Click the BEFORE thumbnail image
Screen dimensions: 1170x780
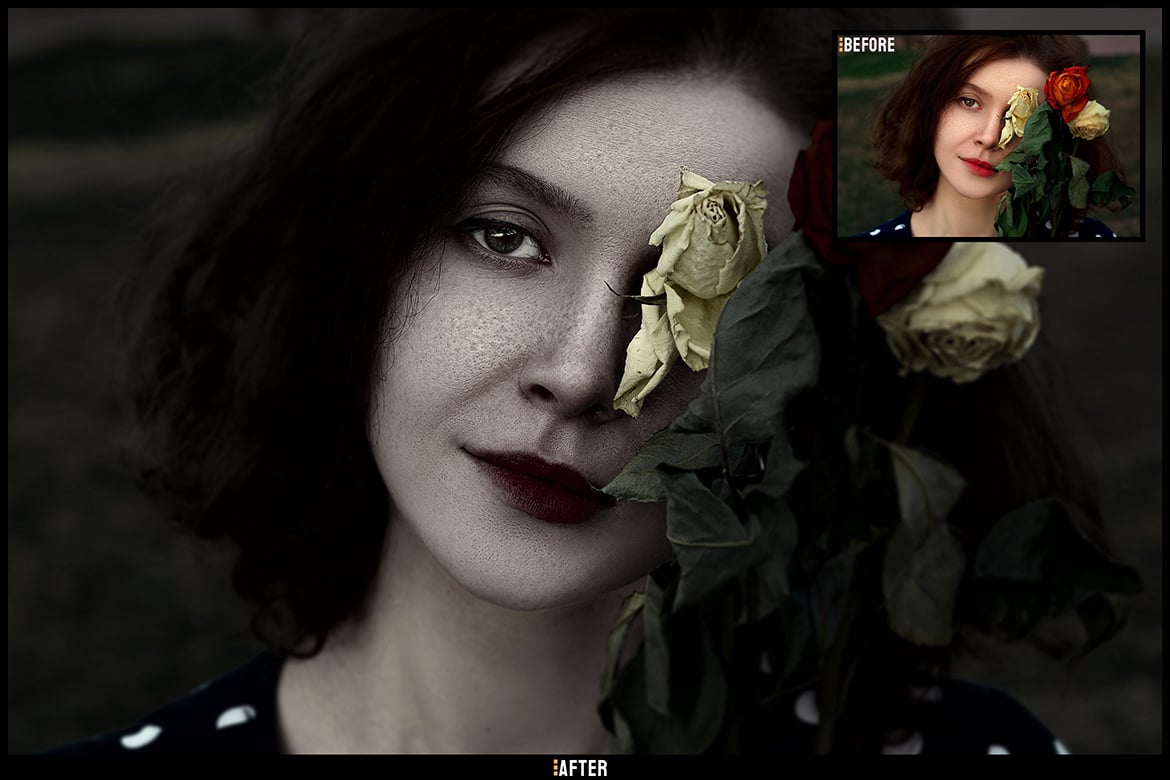[x=989, y=135]
